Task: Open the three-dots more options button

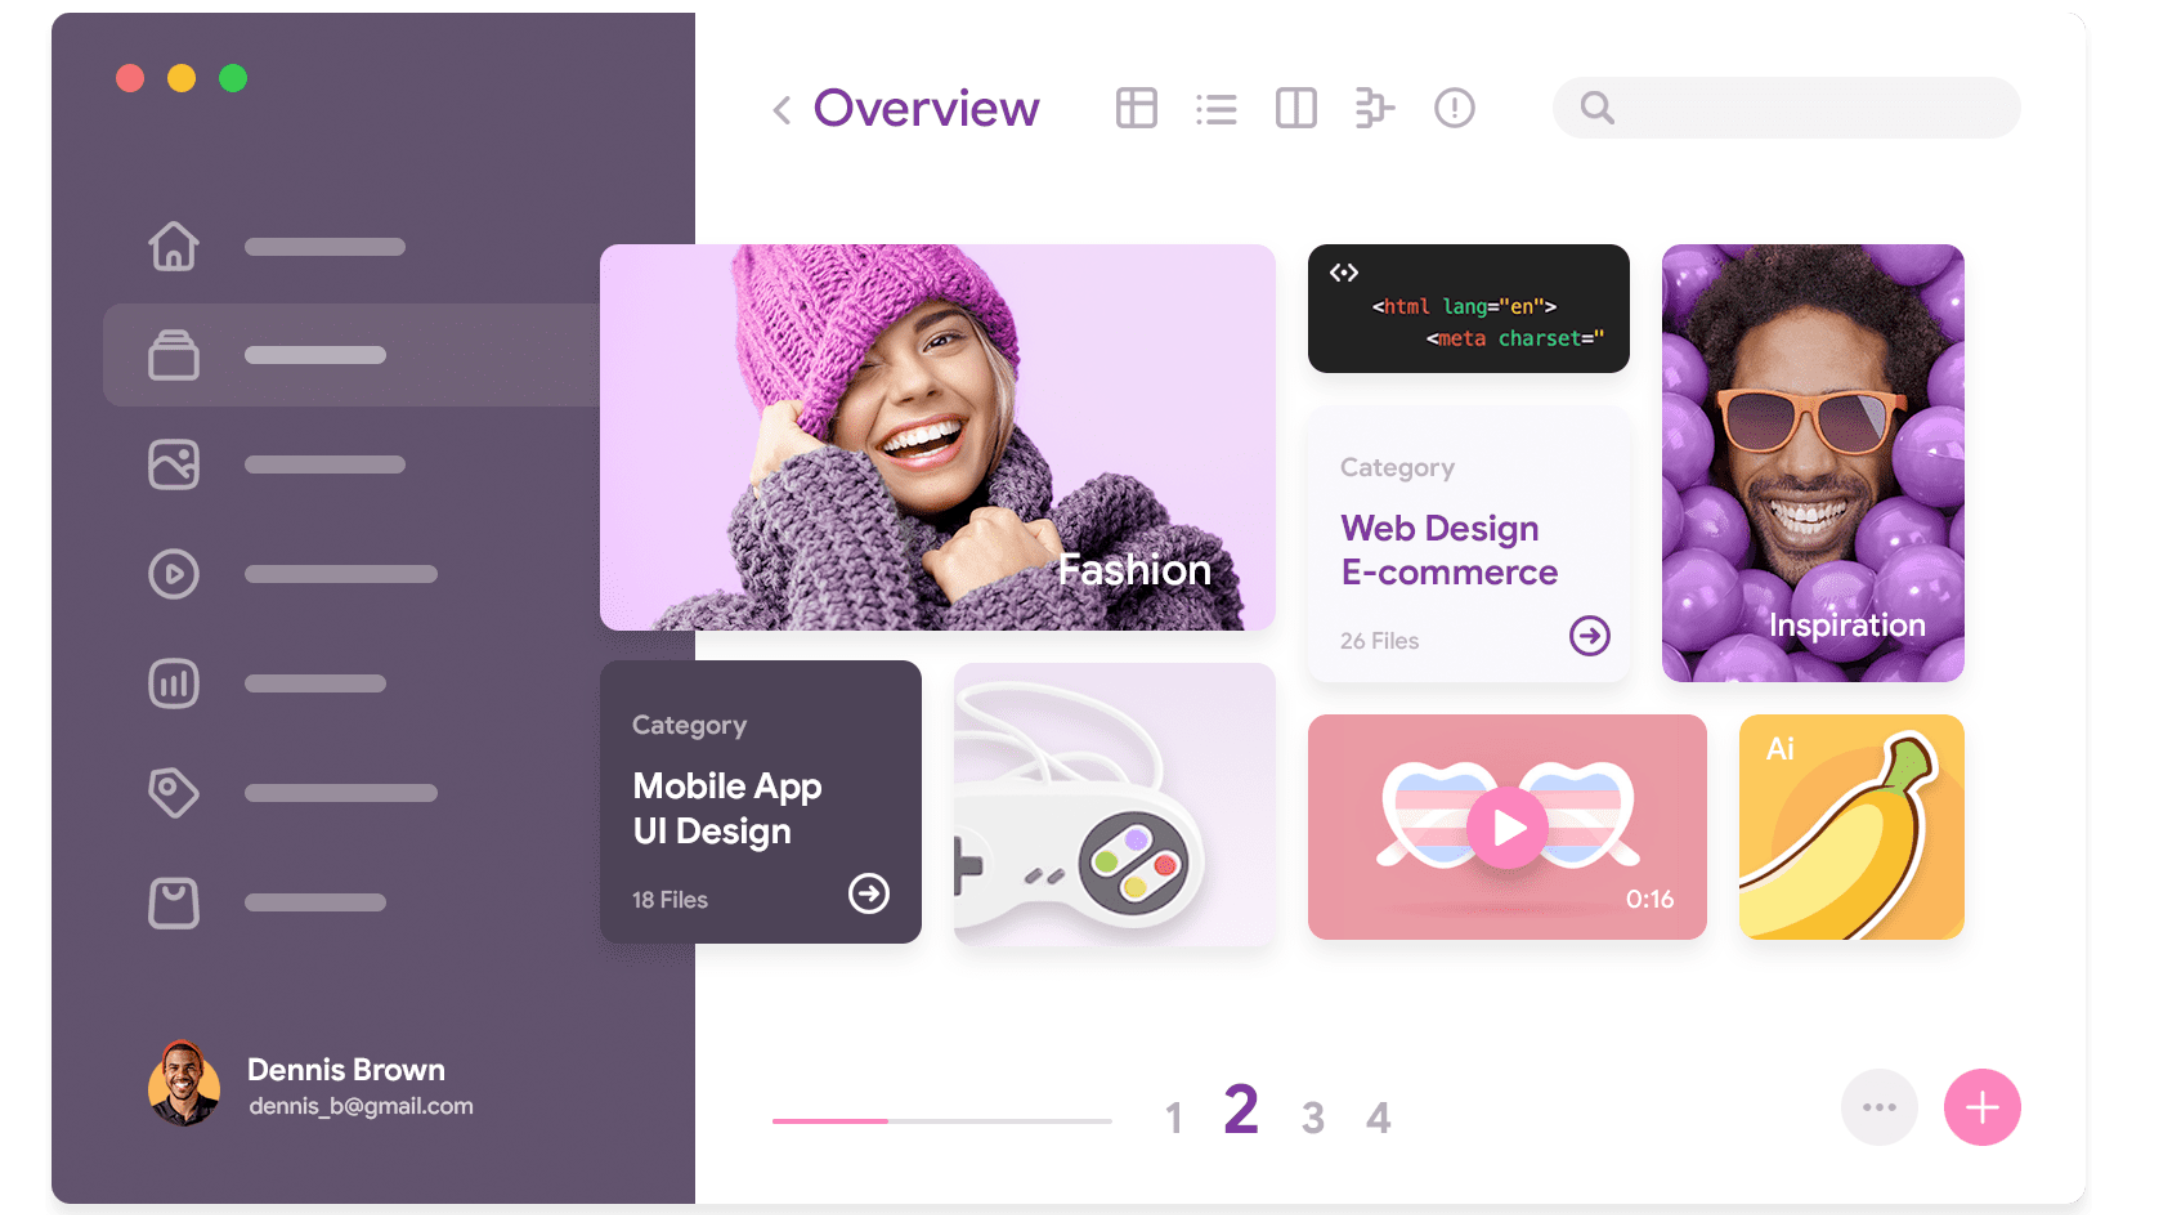Action: (1879, 1107)
